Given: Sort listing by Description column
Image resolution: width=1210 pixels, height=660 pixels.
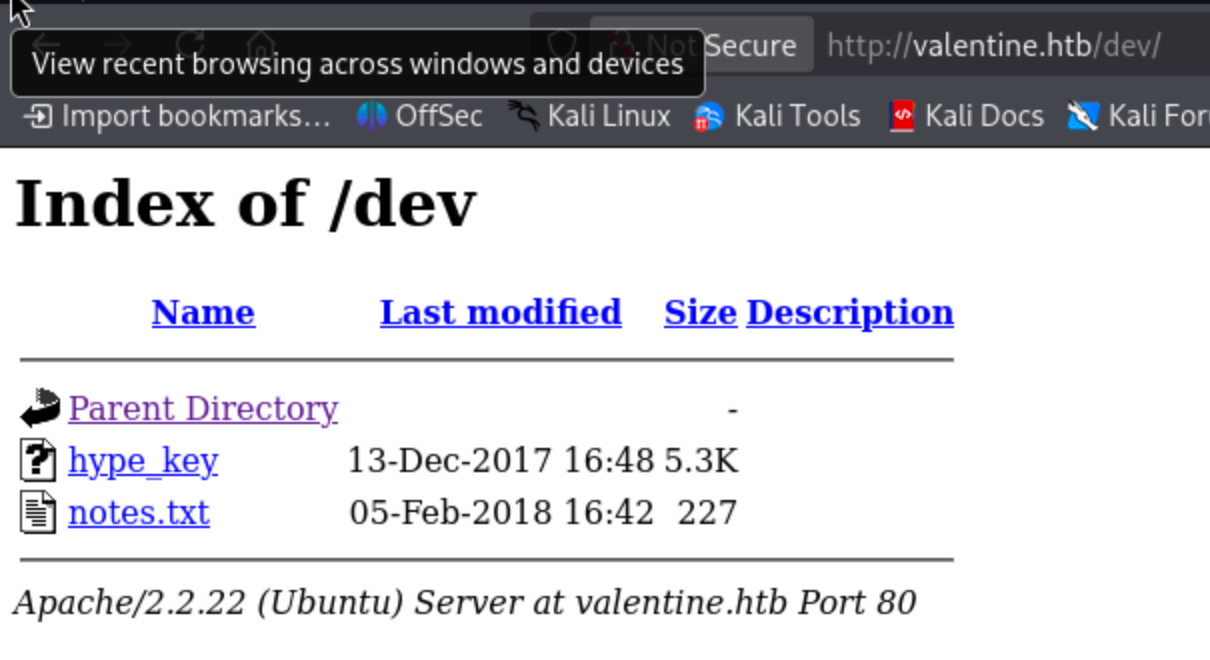Looking at the screenshot, I should click(x=850, y=312).
